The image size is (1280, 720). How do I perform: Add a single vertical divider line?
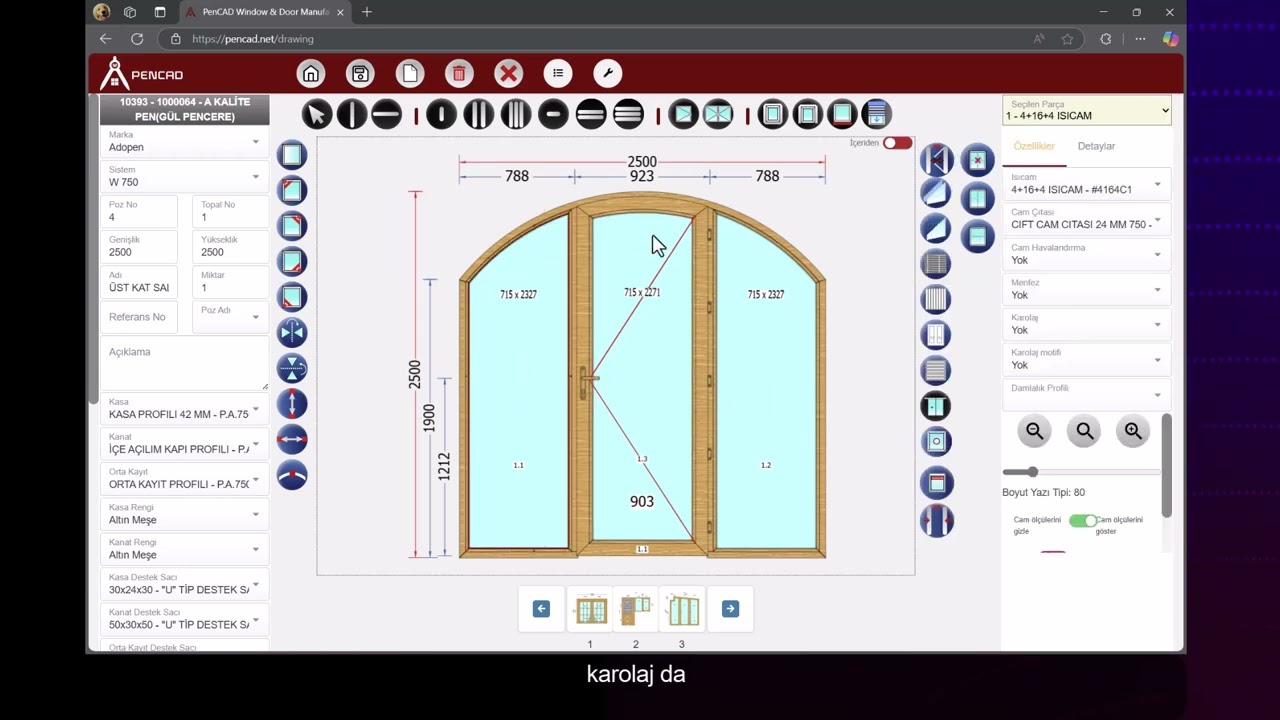tap(351, 114)
